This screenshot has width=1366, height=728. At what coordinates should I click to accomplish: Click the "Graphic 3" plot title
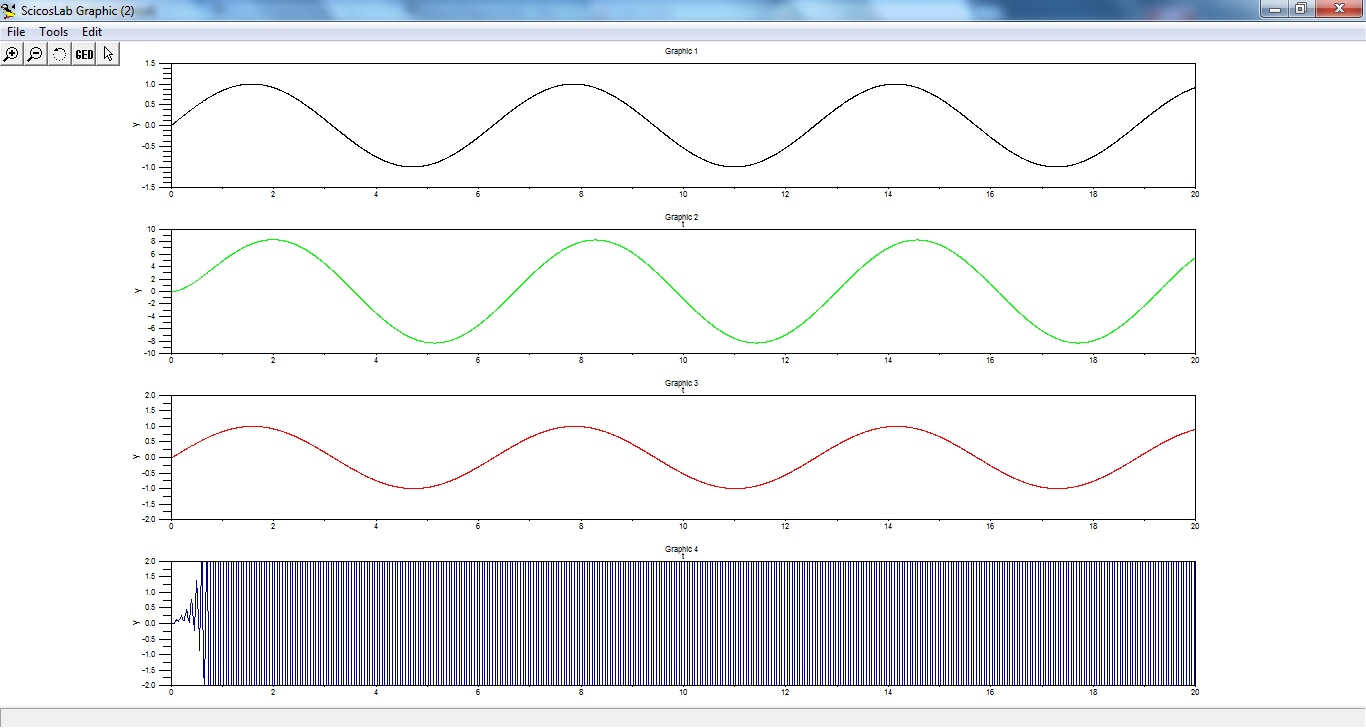pyautogui.click(x=682, y=383)
